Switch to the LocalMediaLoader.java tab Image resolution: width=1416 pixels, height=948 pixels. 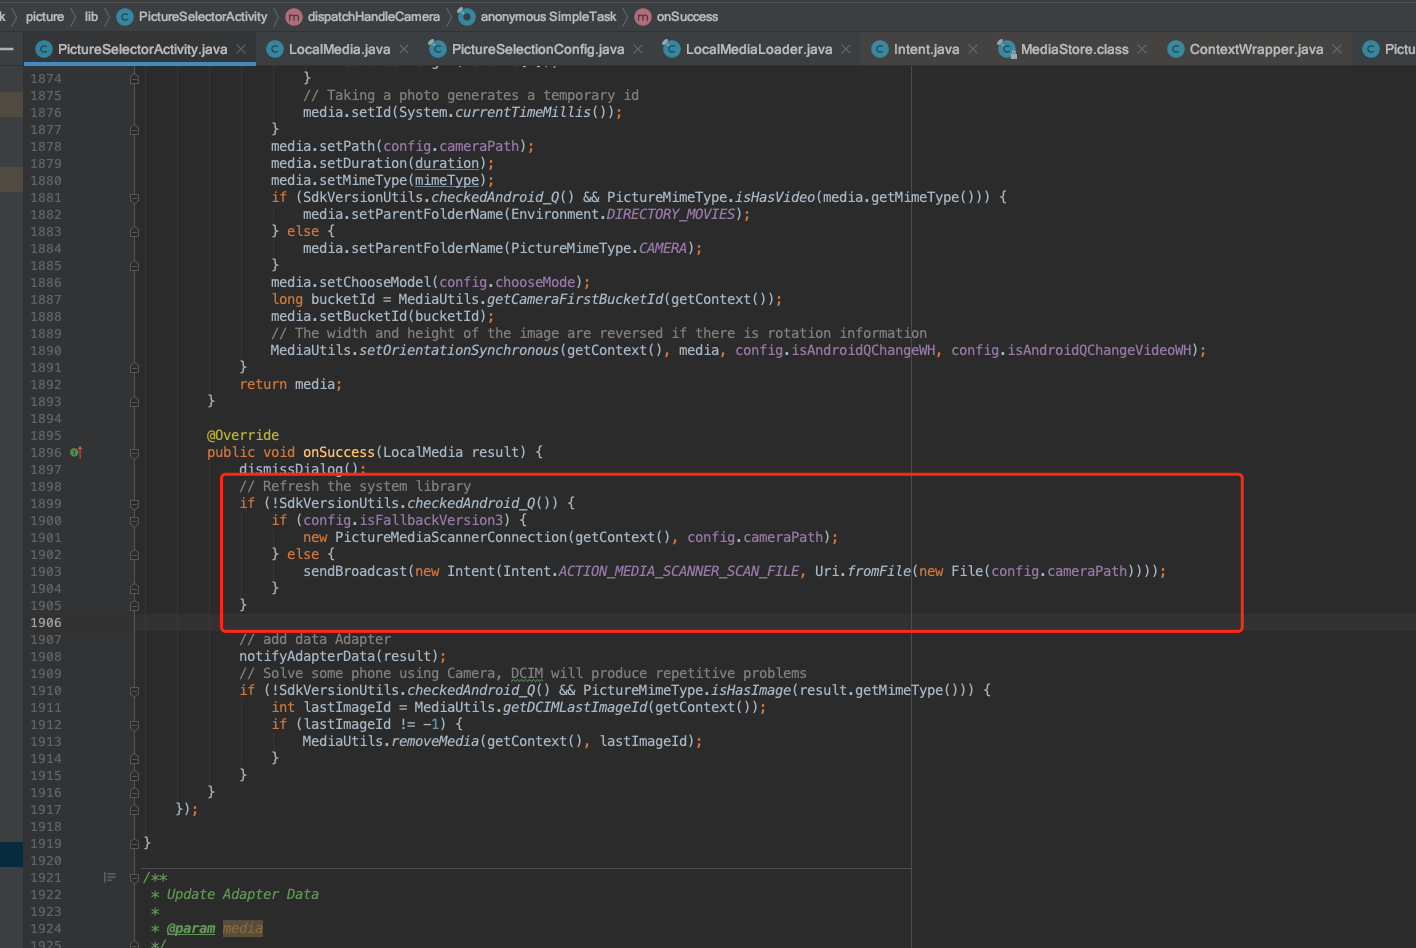(756, 47)
